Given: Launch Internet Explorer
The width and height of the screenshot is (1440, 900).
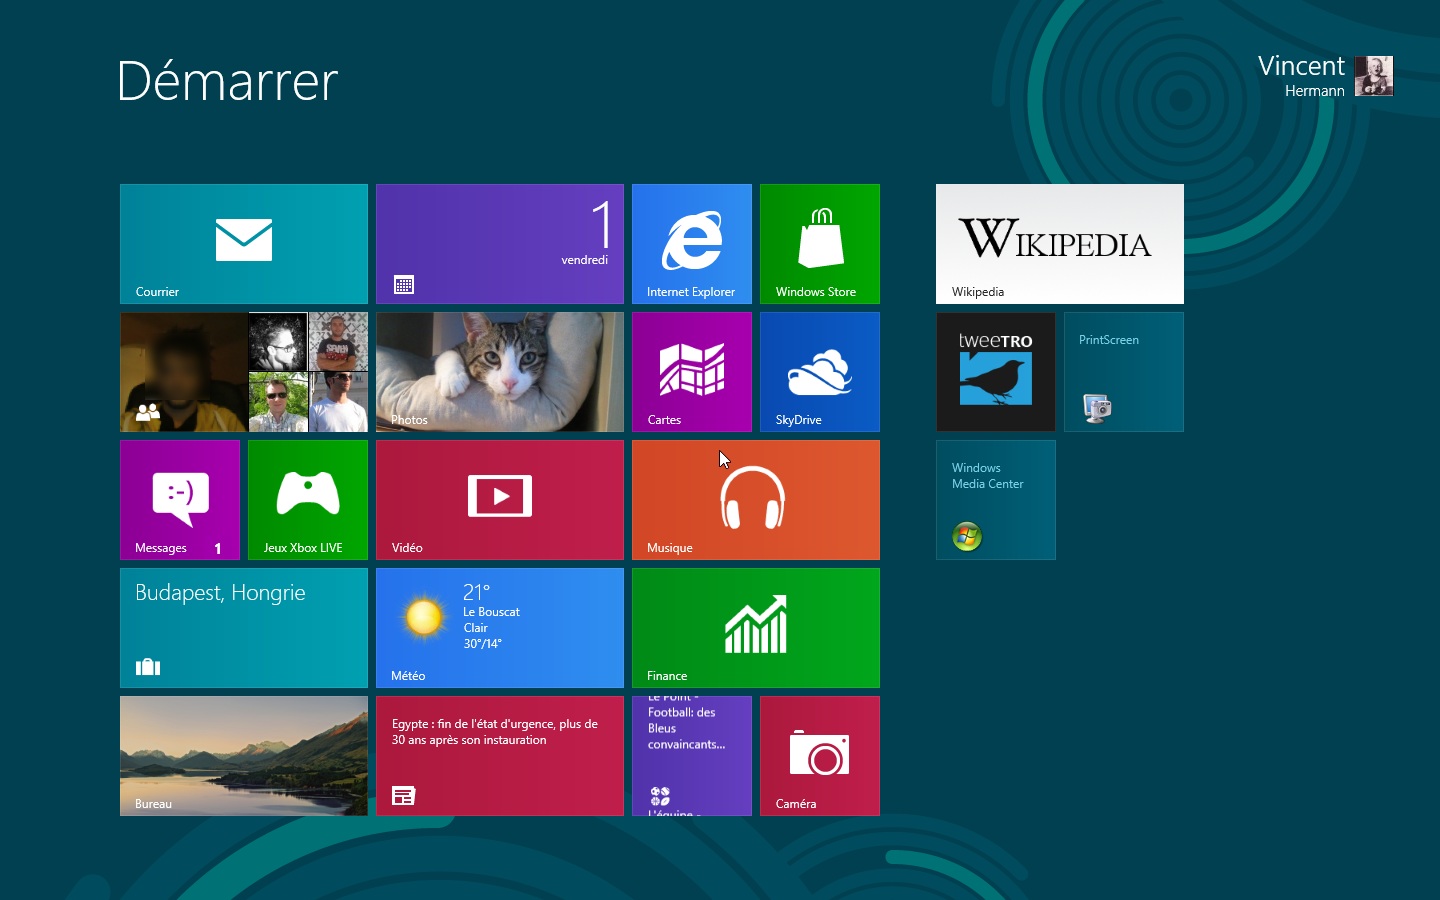Looking at the screenshot, I should 691,243.
